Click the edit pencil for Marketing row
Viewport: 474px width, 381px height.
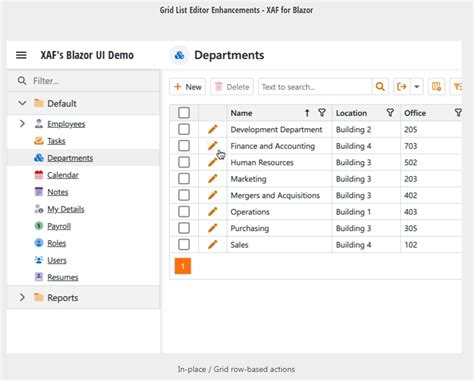[213, 179]
